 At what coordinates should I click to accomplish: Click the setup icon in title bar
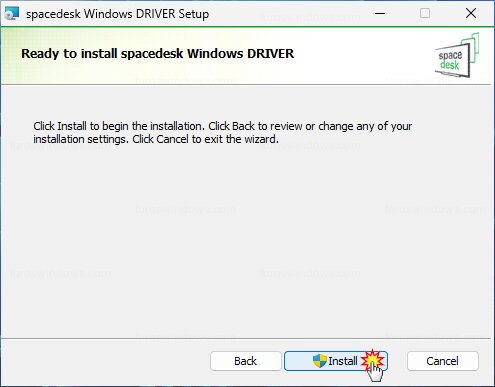coord(12,14)
